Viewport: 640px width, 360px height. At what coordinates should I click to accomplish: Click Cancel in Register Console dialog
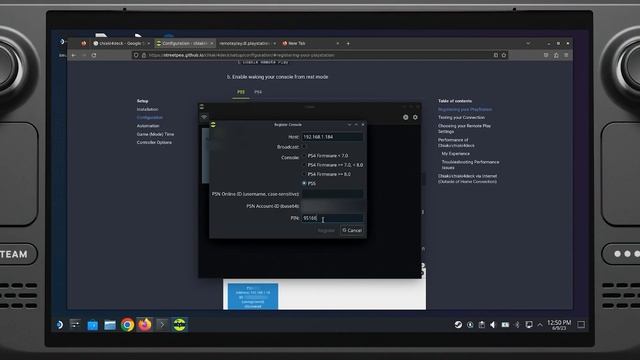point(352,230)
